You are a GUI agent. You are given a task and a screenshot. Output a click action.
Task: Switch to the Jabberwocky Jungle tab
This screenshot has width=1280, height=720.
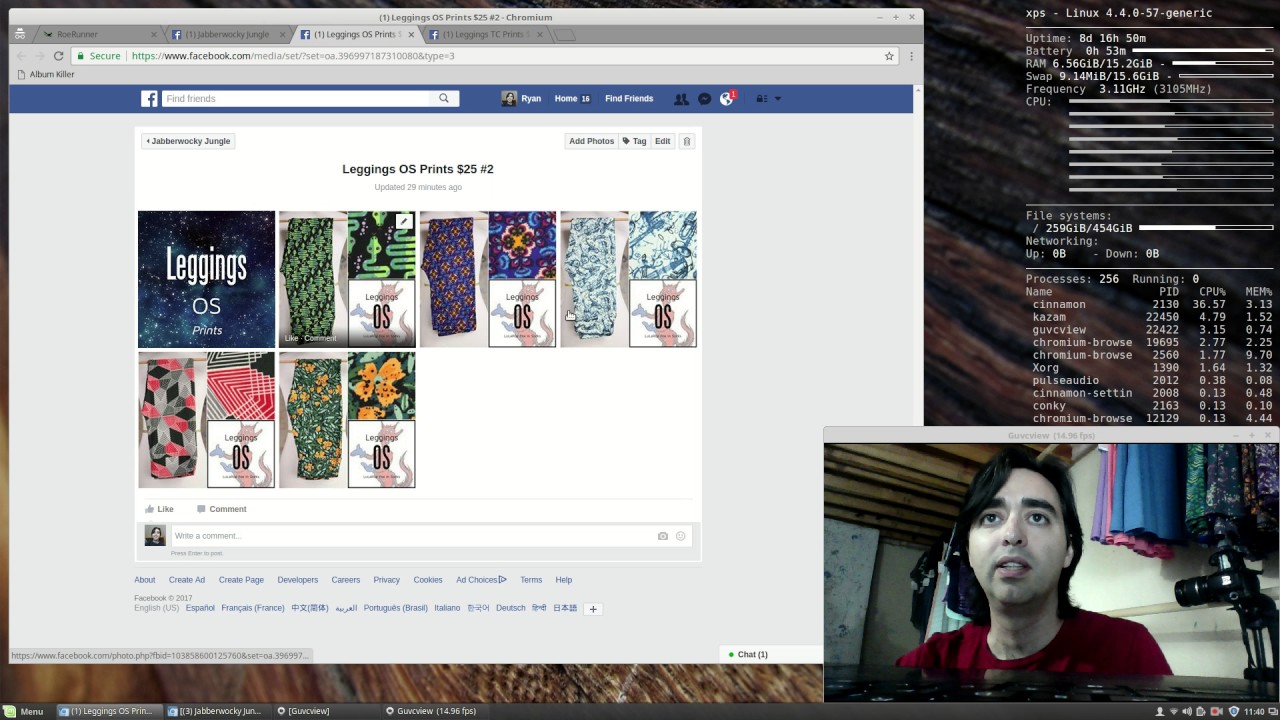(226, 34)
